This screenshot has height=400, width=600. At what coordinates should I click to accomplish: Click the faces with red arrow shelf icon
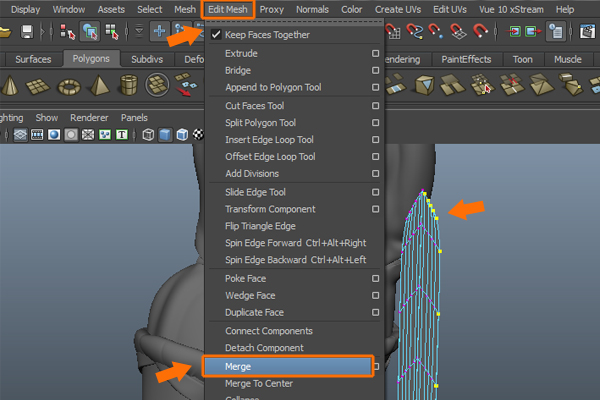point(185,84)
